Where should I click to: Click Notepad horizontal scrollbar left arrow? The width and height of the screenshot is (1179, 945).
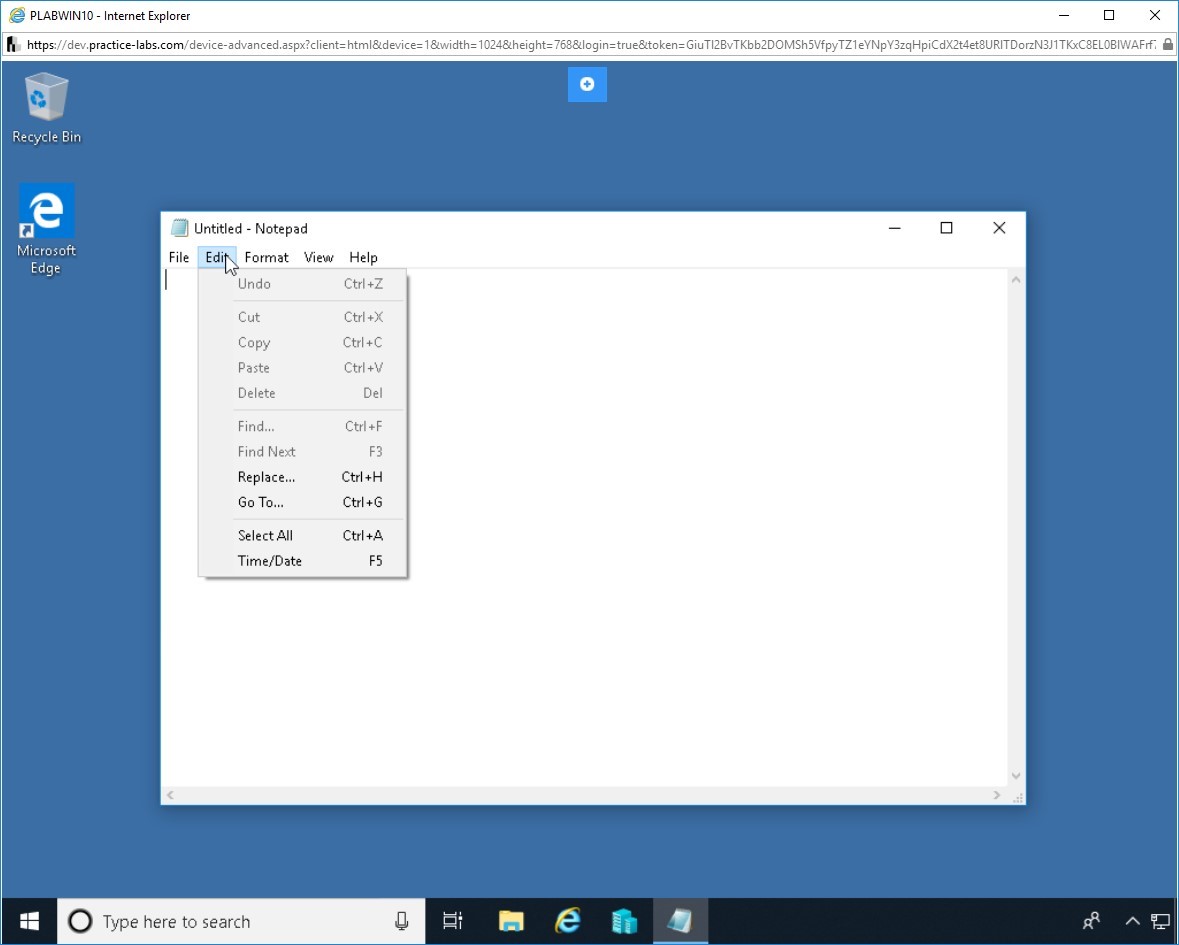tap(171, 795)
